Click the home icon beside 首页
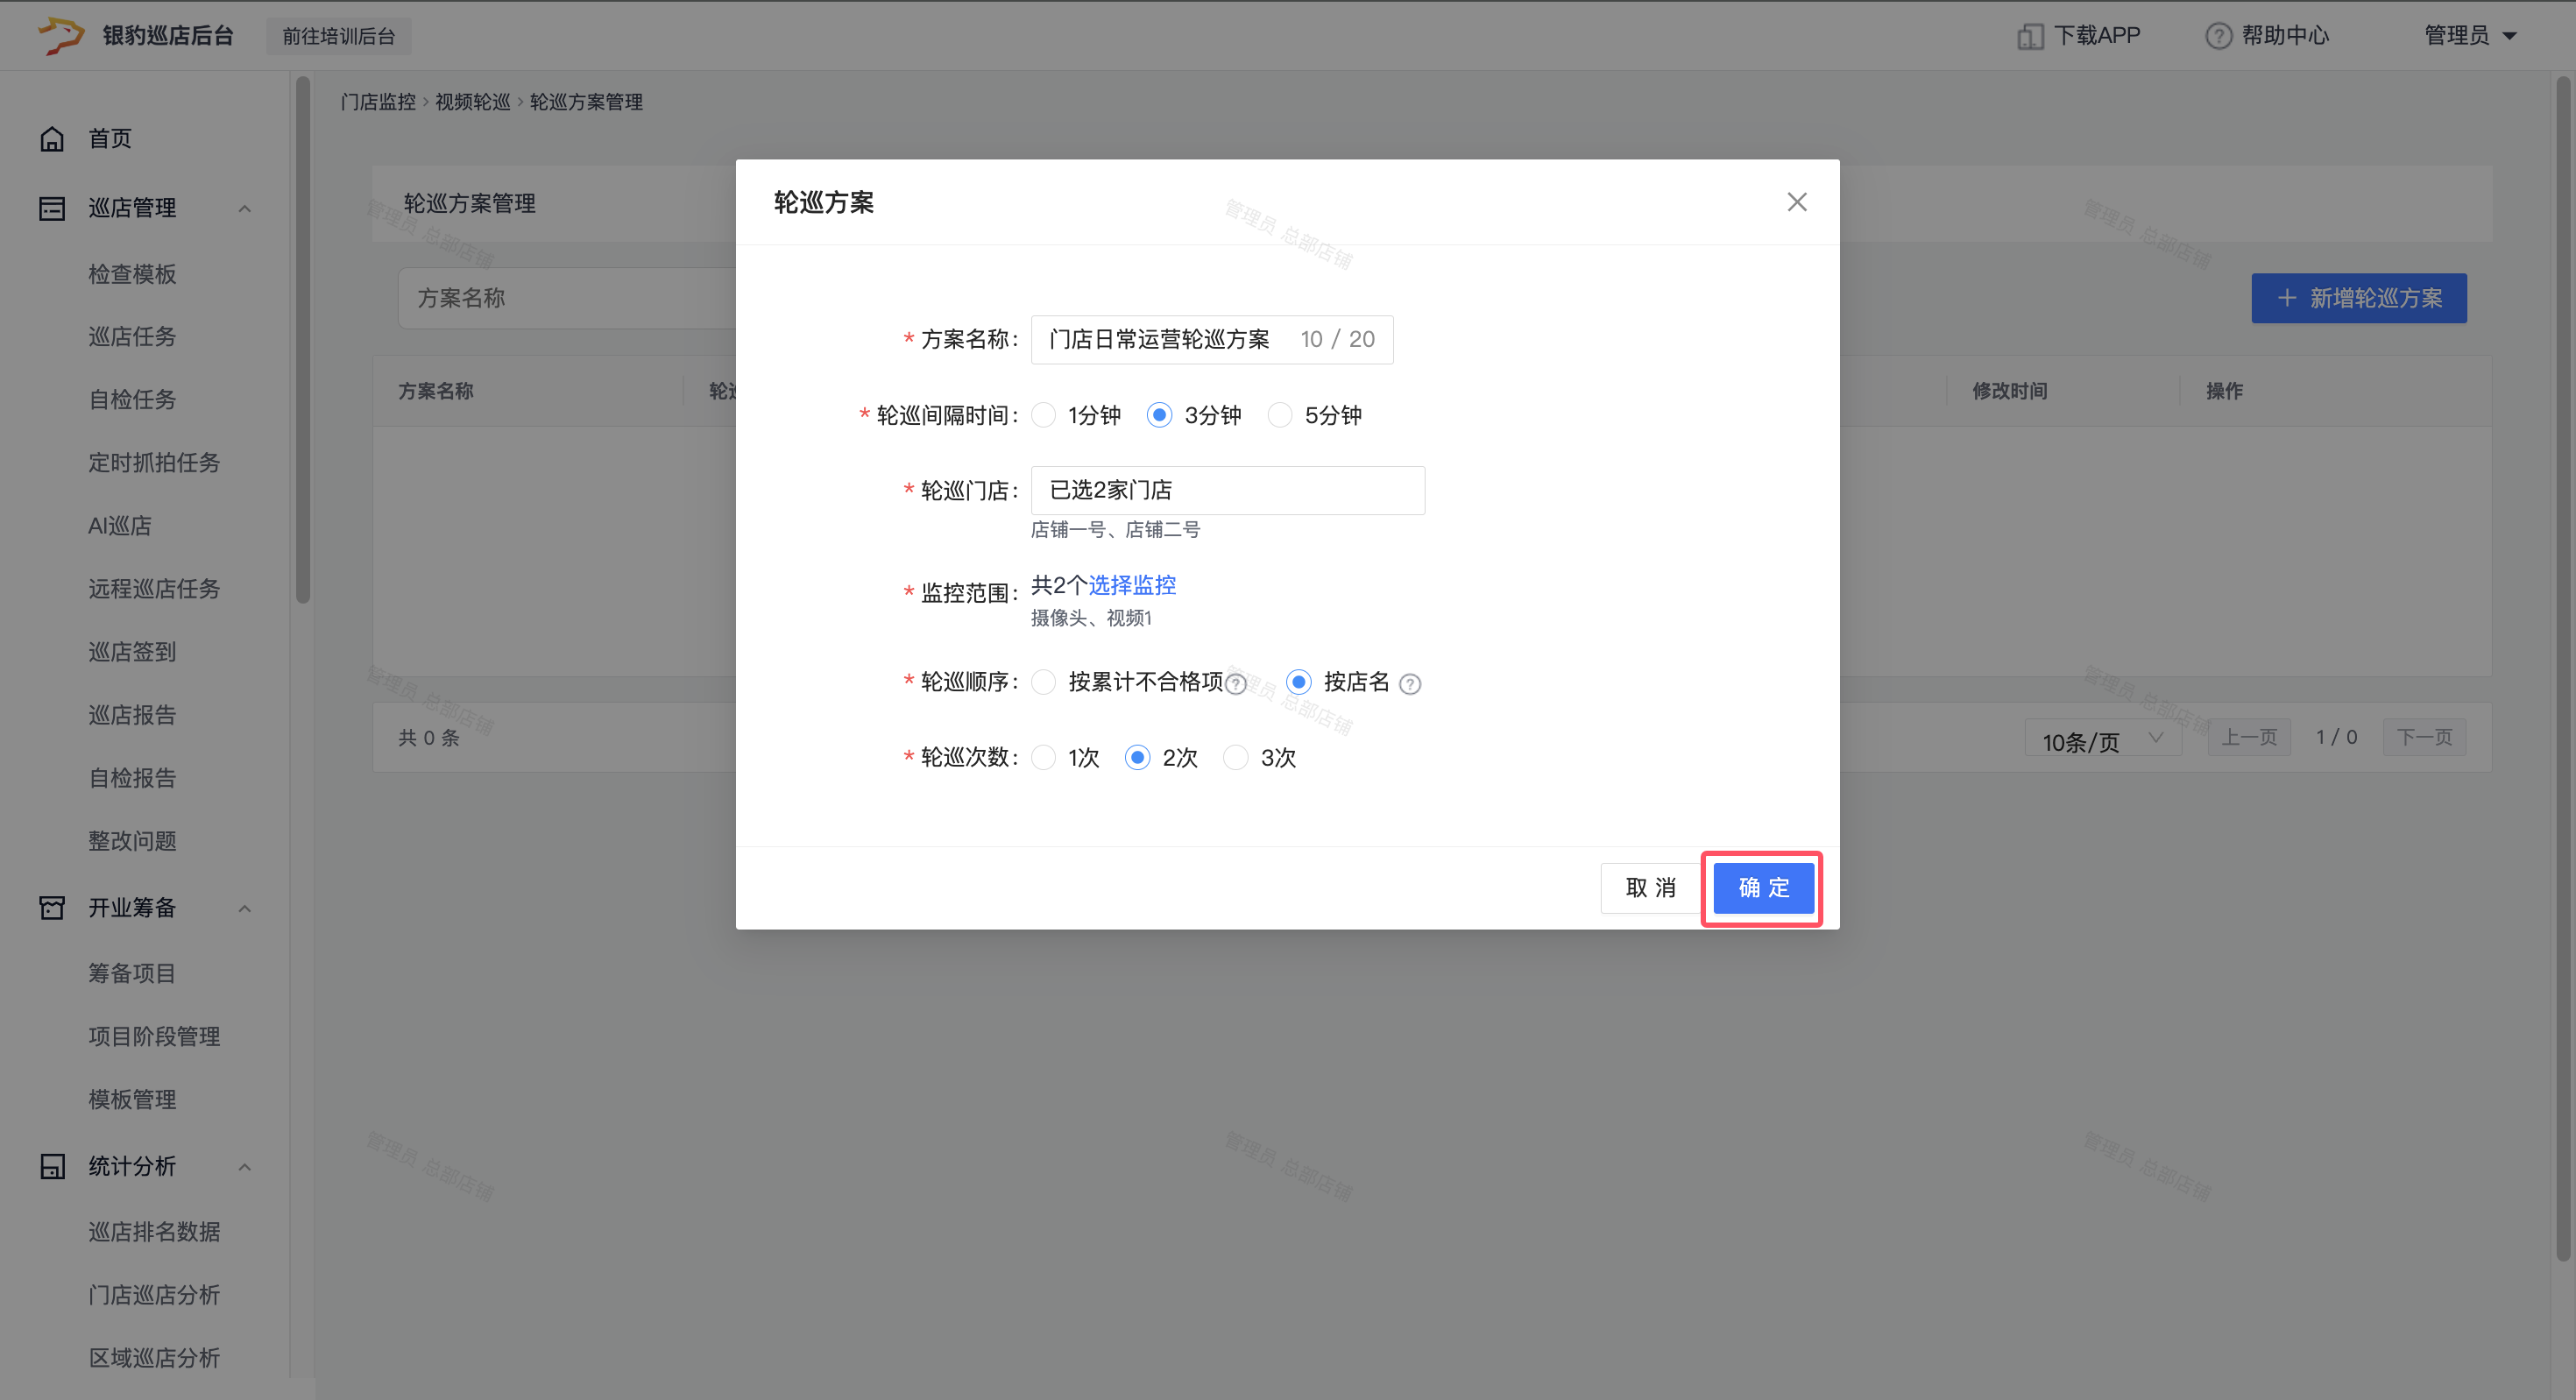The height and width of the screenshot is (1400, 2576). (52, 139)
